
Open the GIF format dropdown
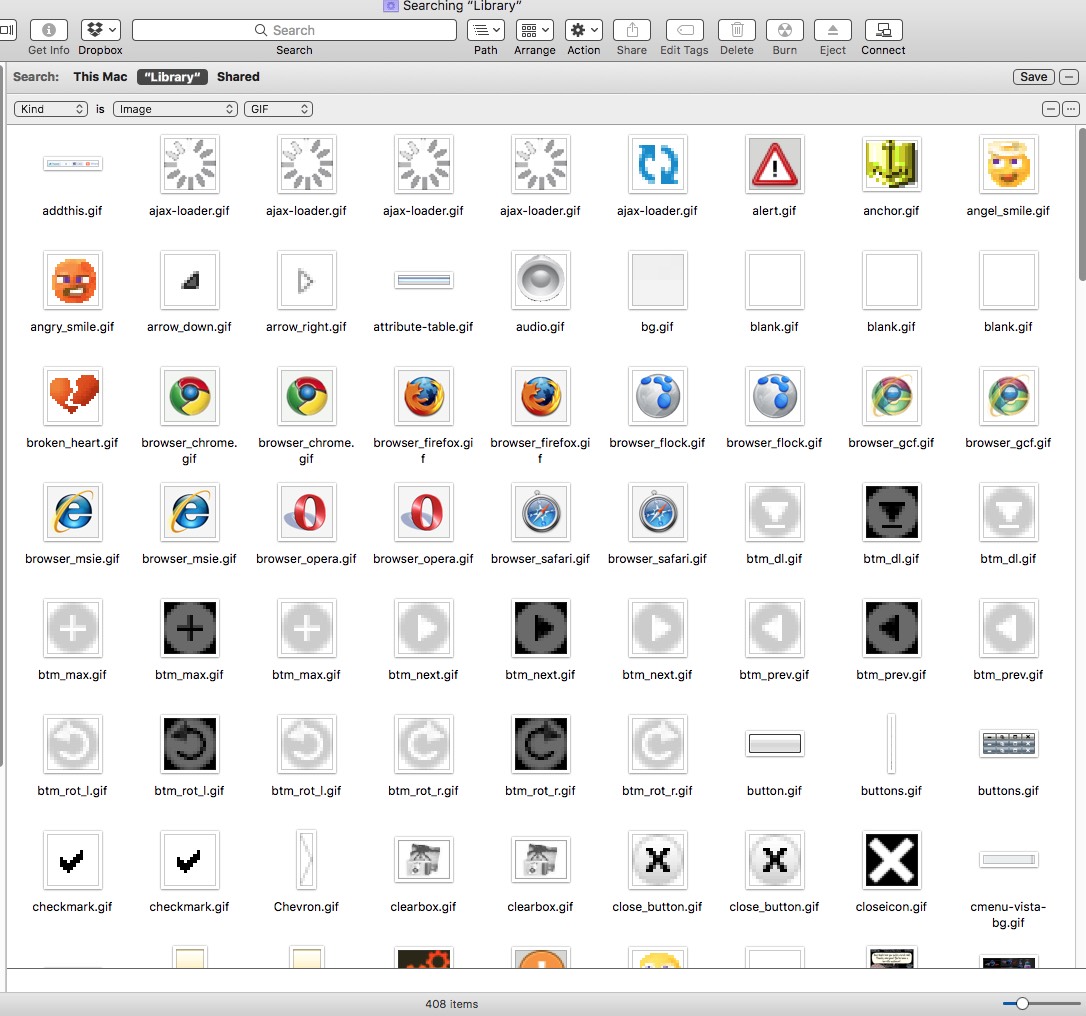coord(278,109)
